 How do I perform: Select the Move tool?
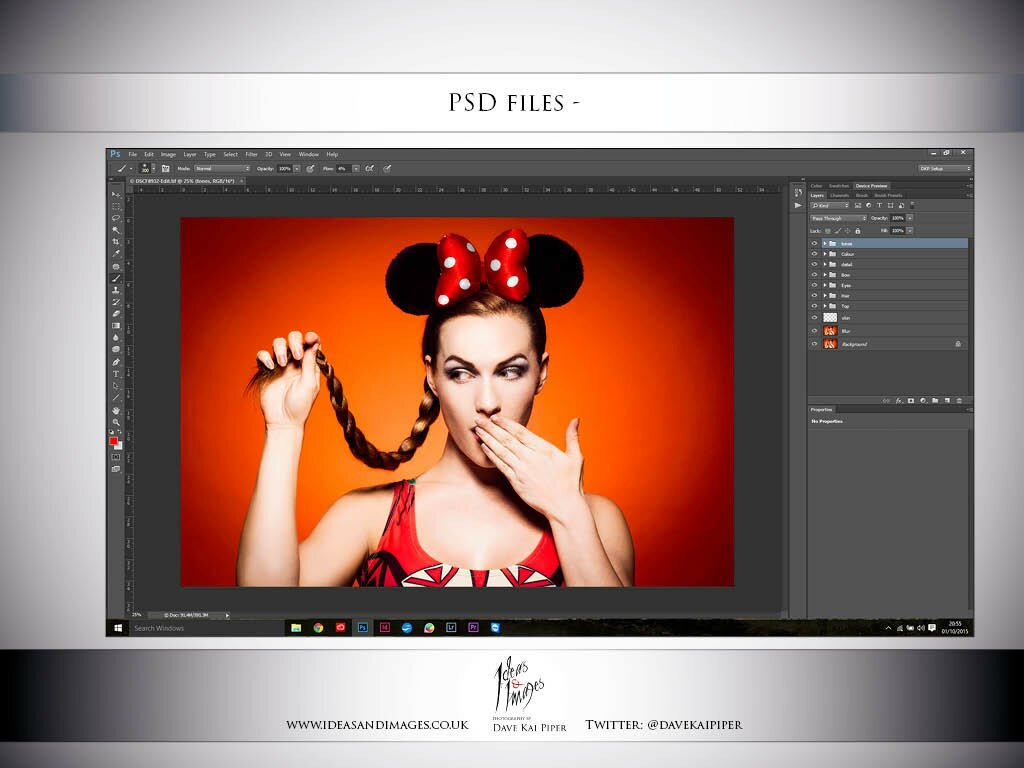(116, 195)
